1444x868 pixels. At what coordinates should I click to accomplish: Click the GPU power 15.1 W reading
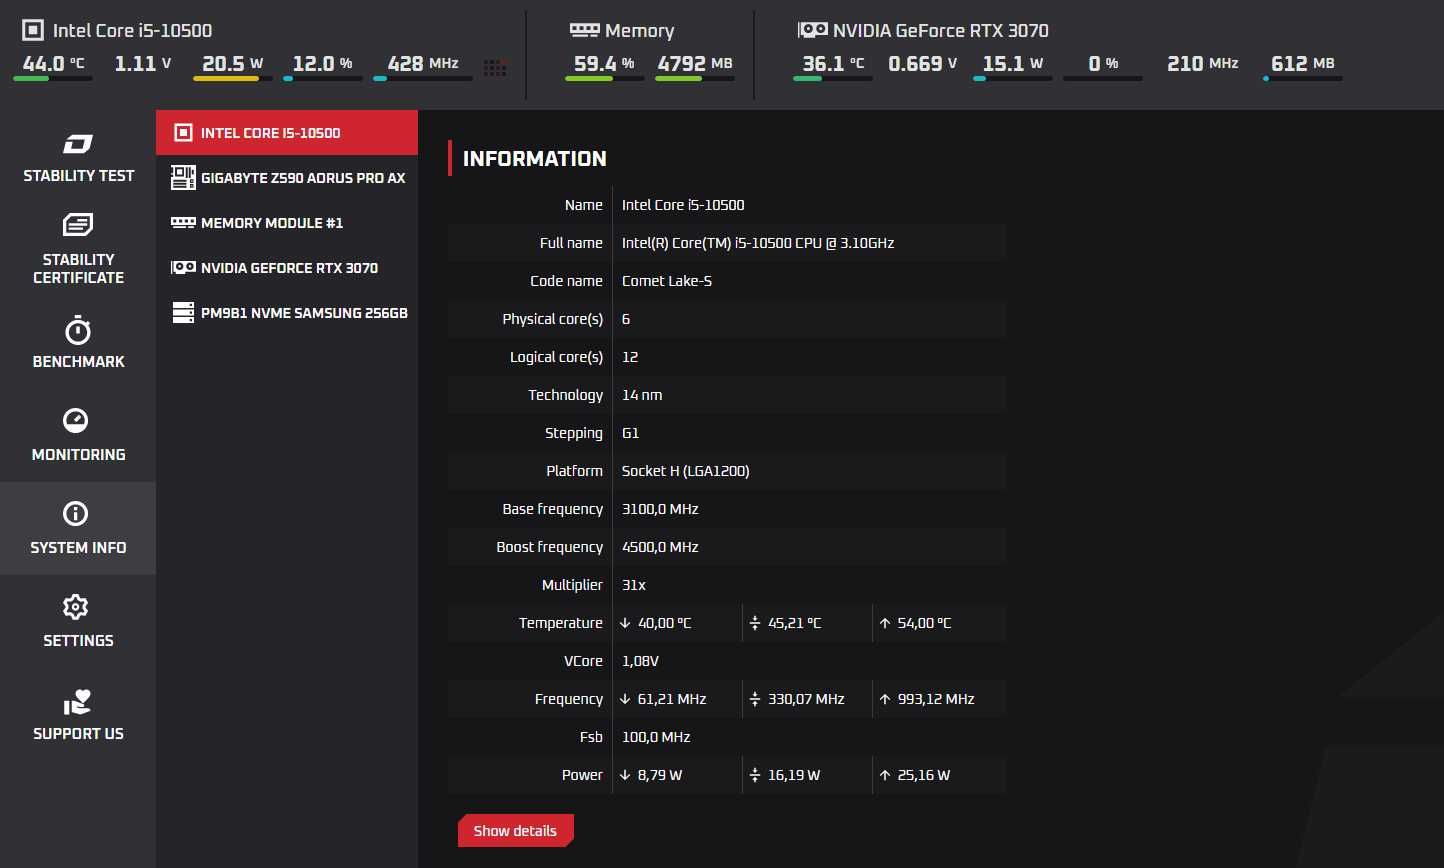1013,63
